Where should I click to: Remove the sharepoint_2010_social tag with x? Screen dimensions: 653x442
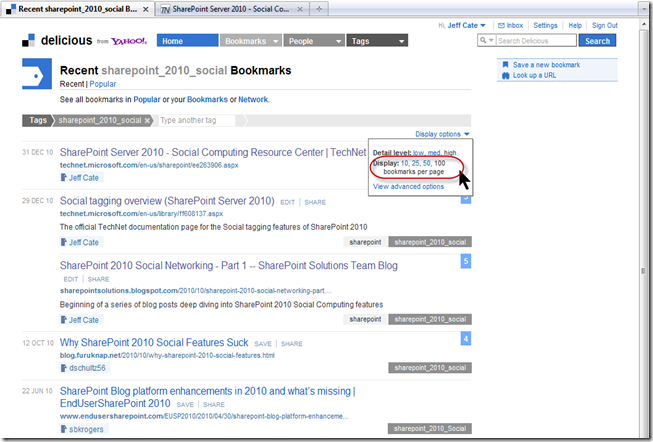147,121
